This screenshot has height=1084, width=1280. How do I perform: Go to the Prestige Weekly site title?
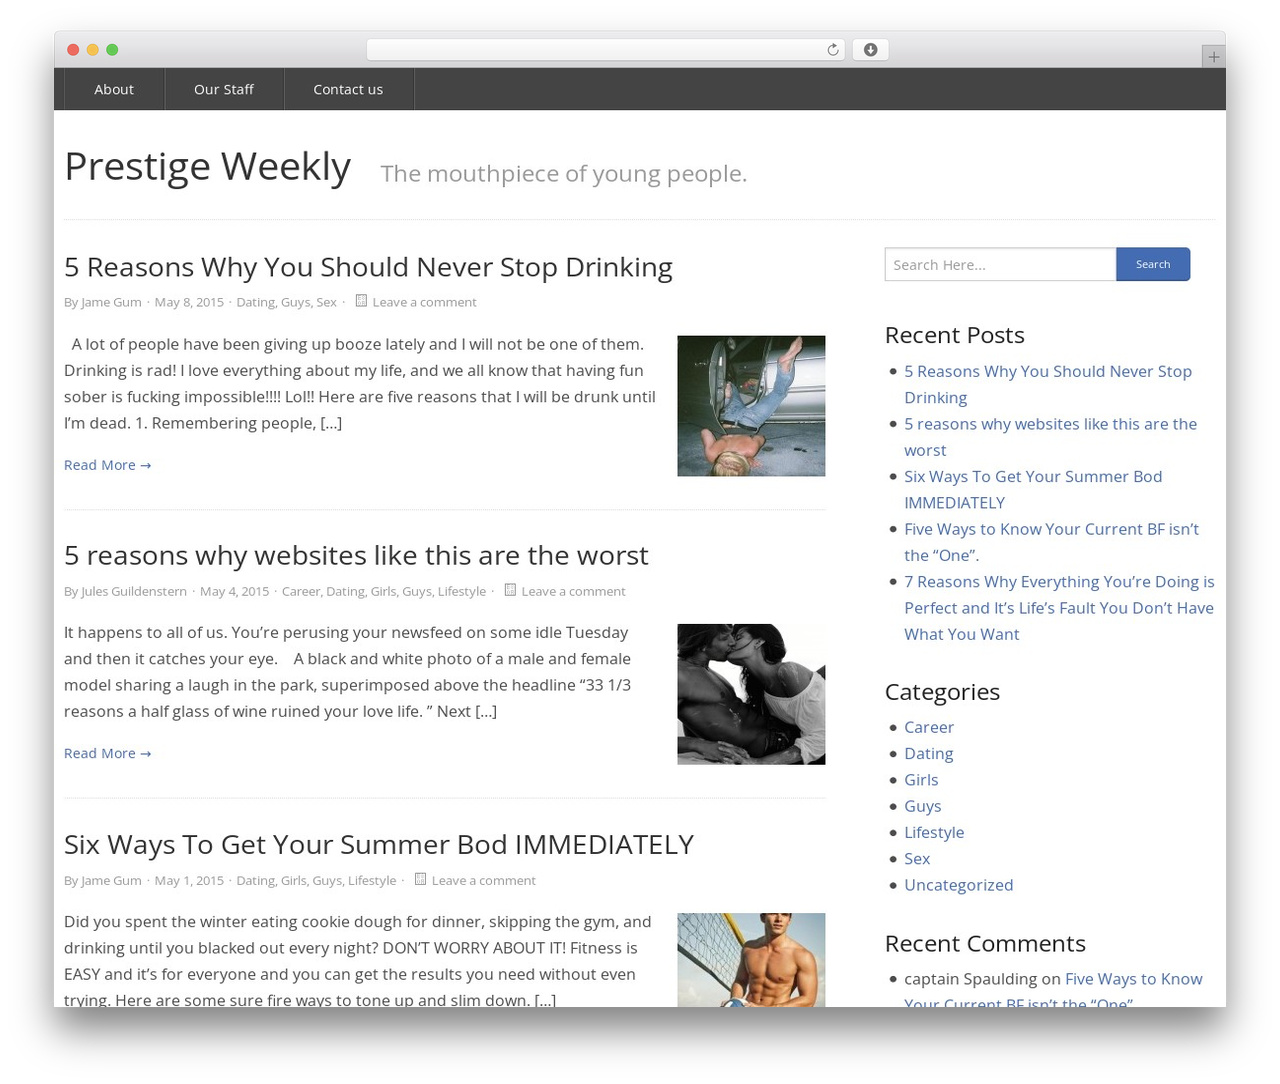pyautogui.click(x=207, y=166)
